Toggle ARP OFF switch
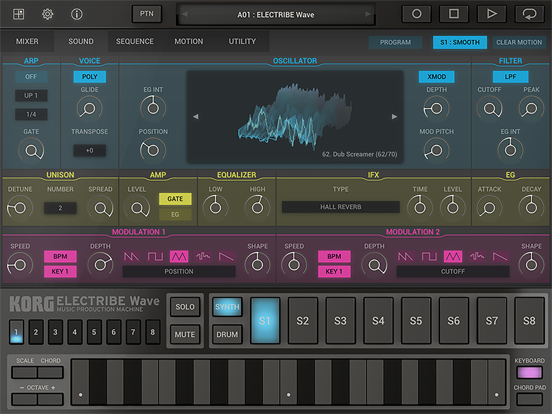The width and height of the screenshot is (552, 414). (31, 77)
